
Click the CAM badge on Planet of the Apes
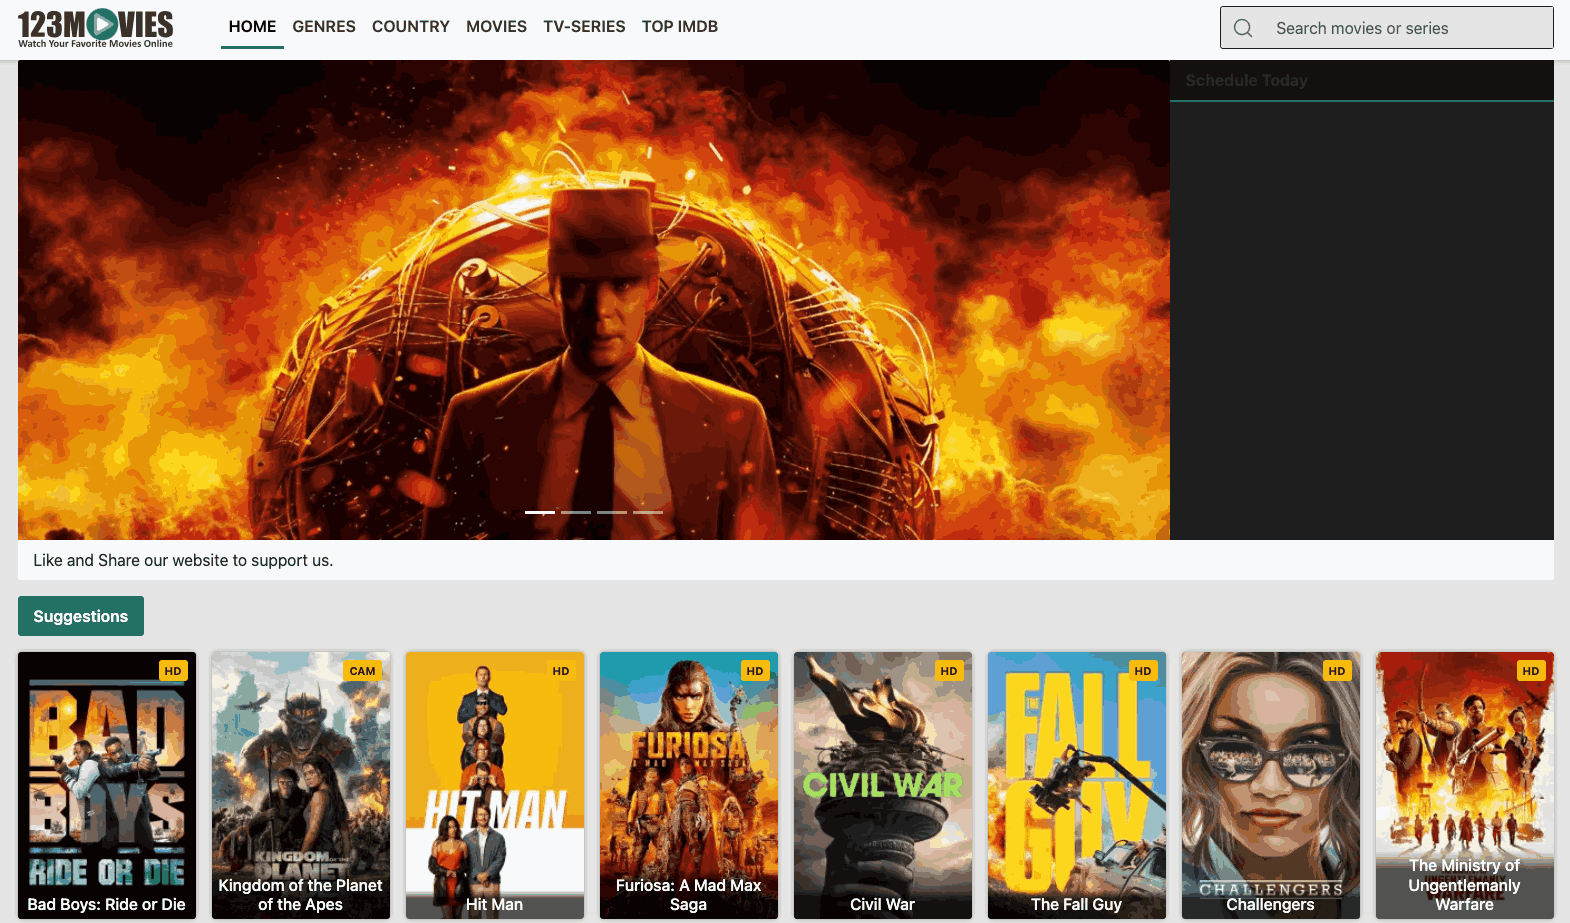pyautogui.click(x=362, y=671)
